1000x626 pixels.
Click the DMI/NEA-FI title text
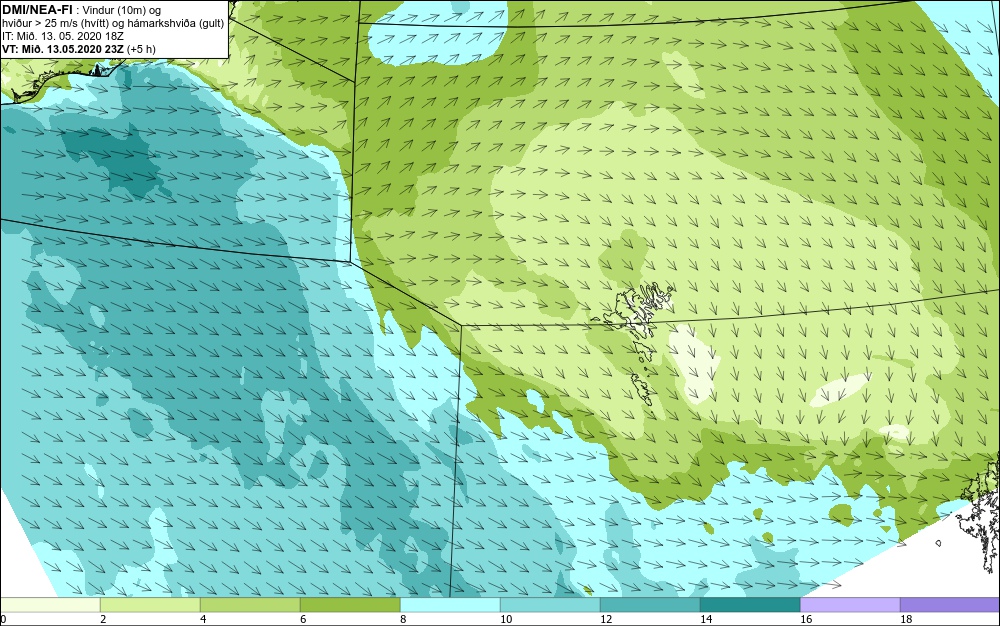(38, 10)
